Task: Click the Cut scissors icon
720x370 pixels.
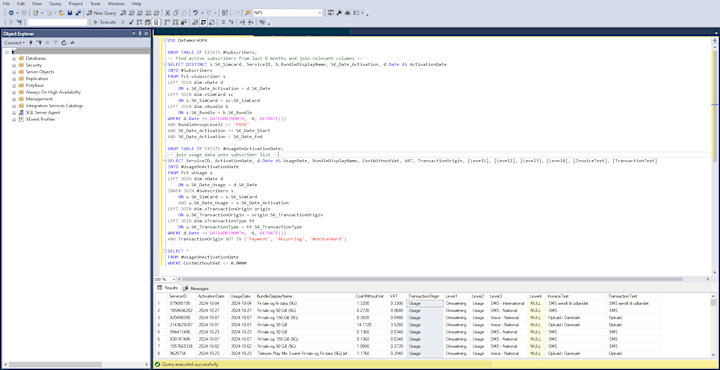Action: (x=167, y=13)
